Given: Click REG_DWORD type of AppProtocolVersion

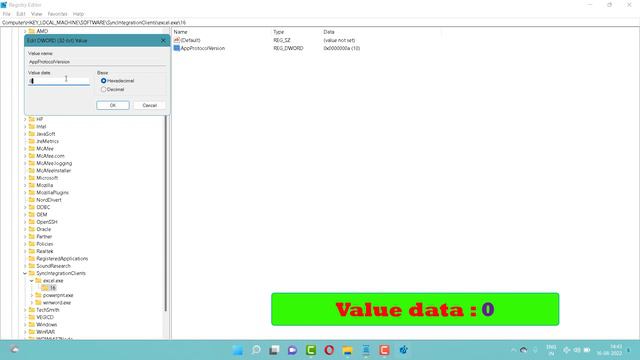Looking at the screenshot, I should tap(288, 48).
